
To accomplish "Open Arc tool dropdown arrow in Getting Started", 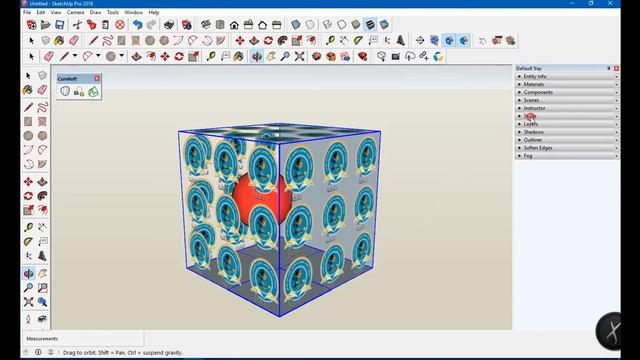I will tap(98, 56).
